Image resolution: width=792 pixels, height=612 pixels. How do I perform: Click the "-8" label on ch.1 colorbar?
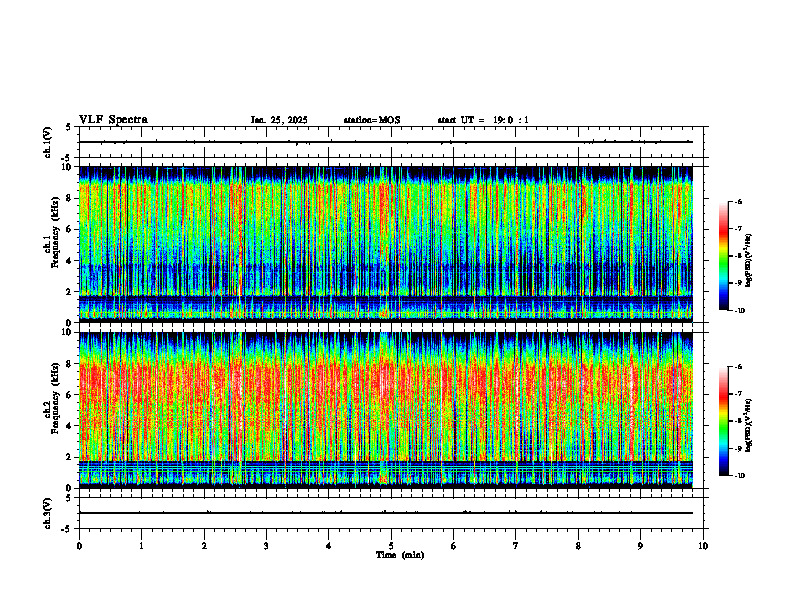(739, 256)
